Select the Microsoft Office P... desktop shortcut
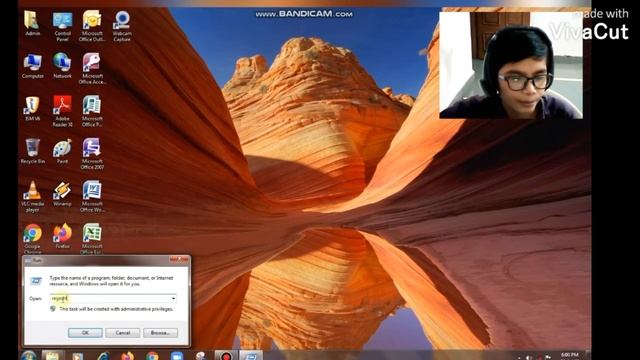Screen dimensions: 640x360 tap(92, 111)
